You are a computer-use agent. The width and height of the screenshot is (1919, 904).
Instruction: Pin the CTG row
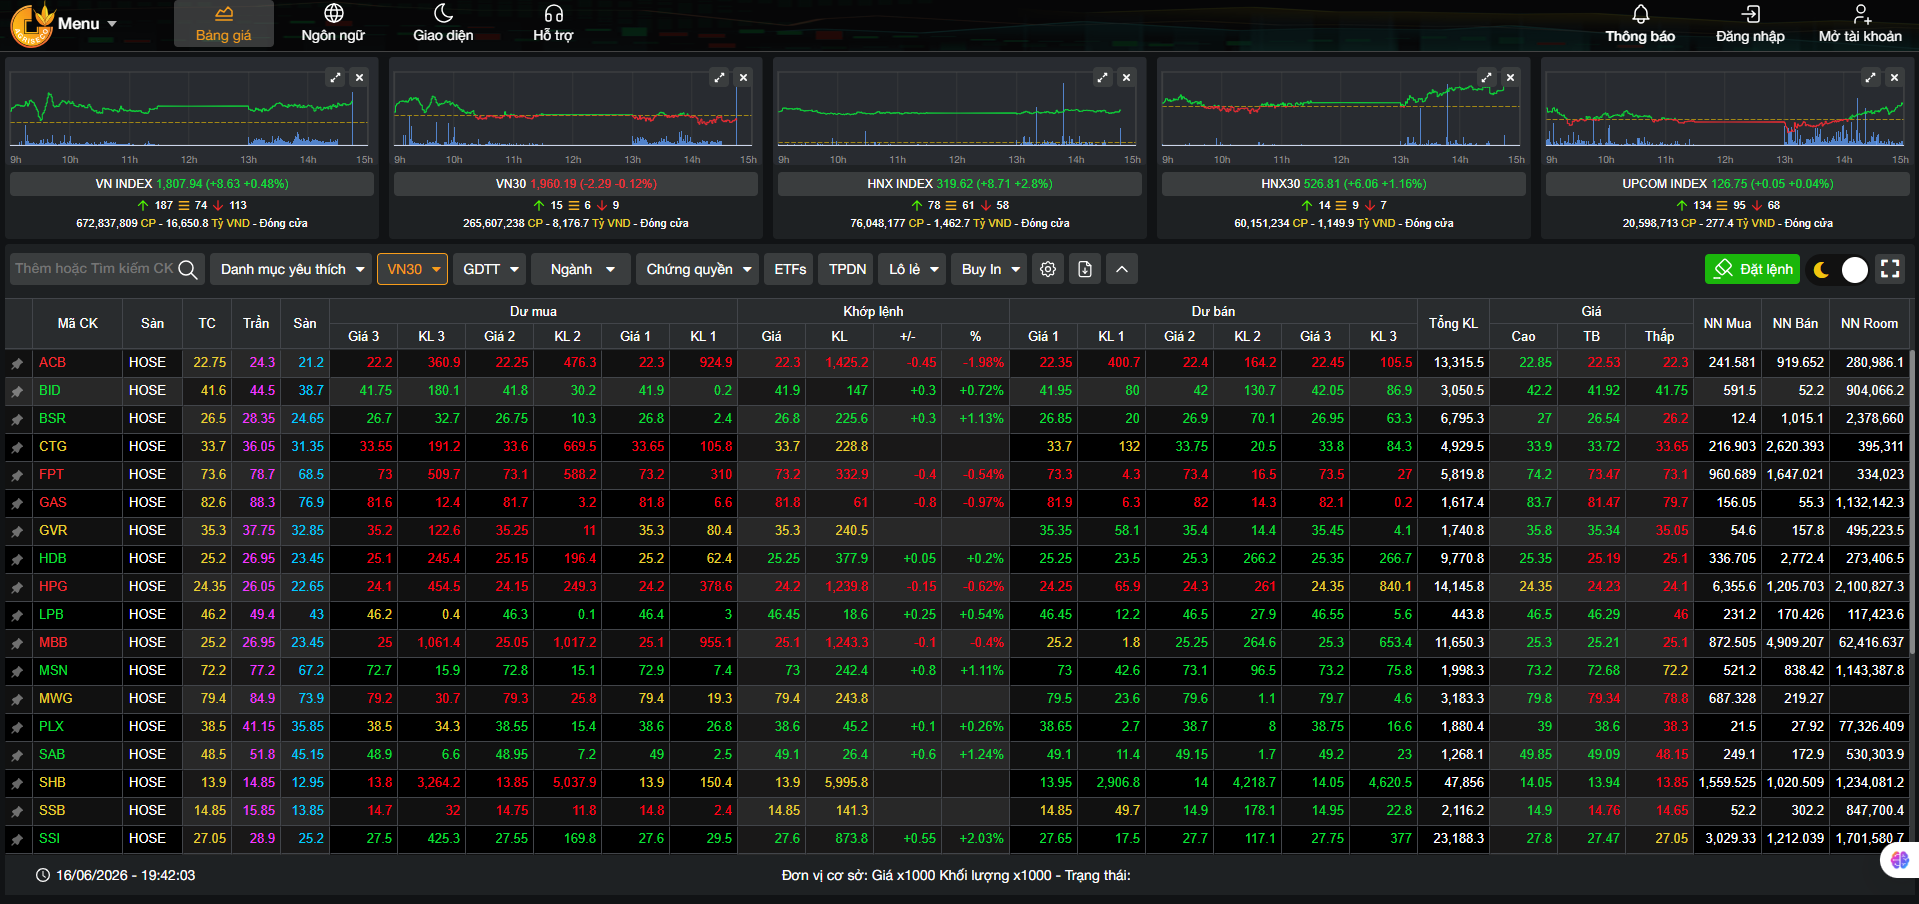click(17, 447)
